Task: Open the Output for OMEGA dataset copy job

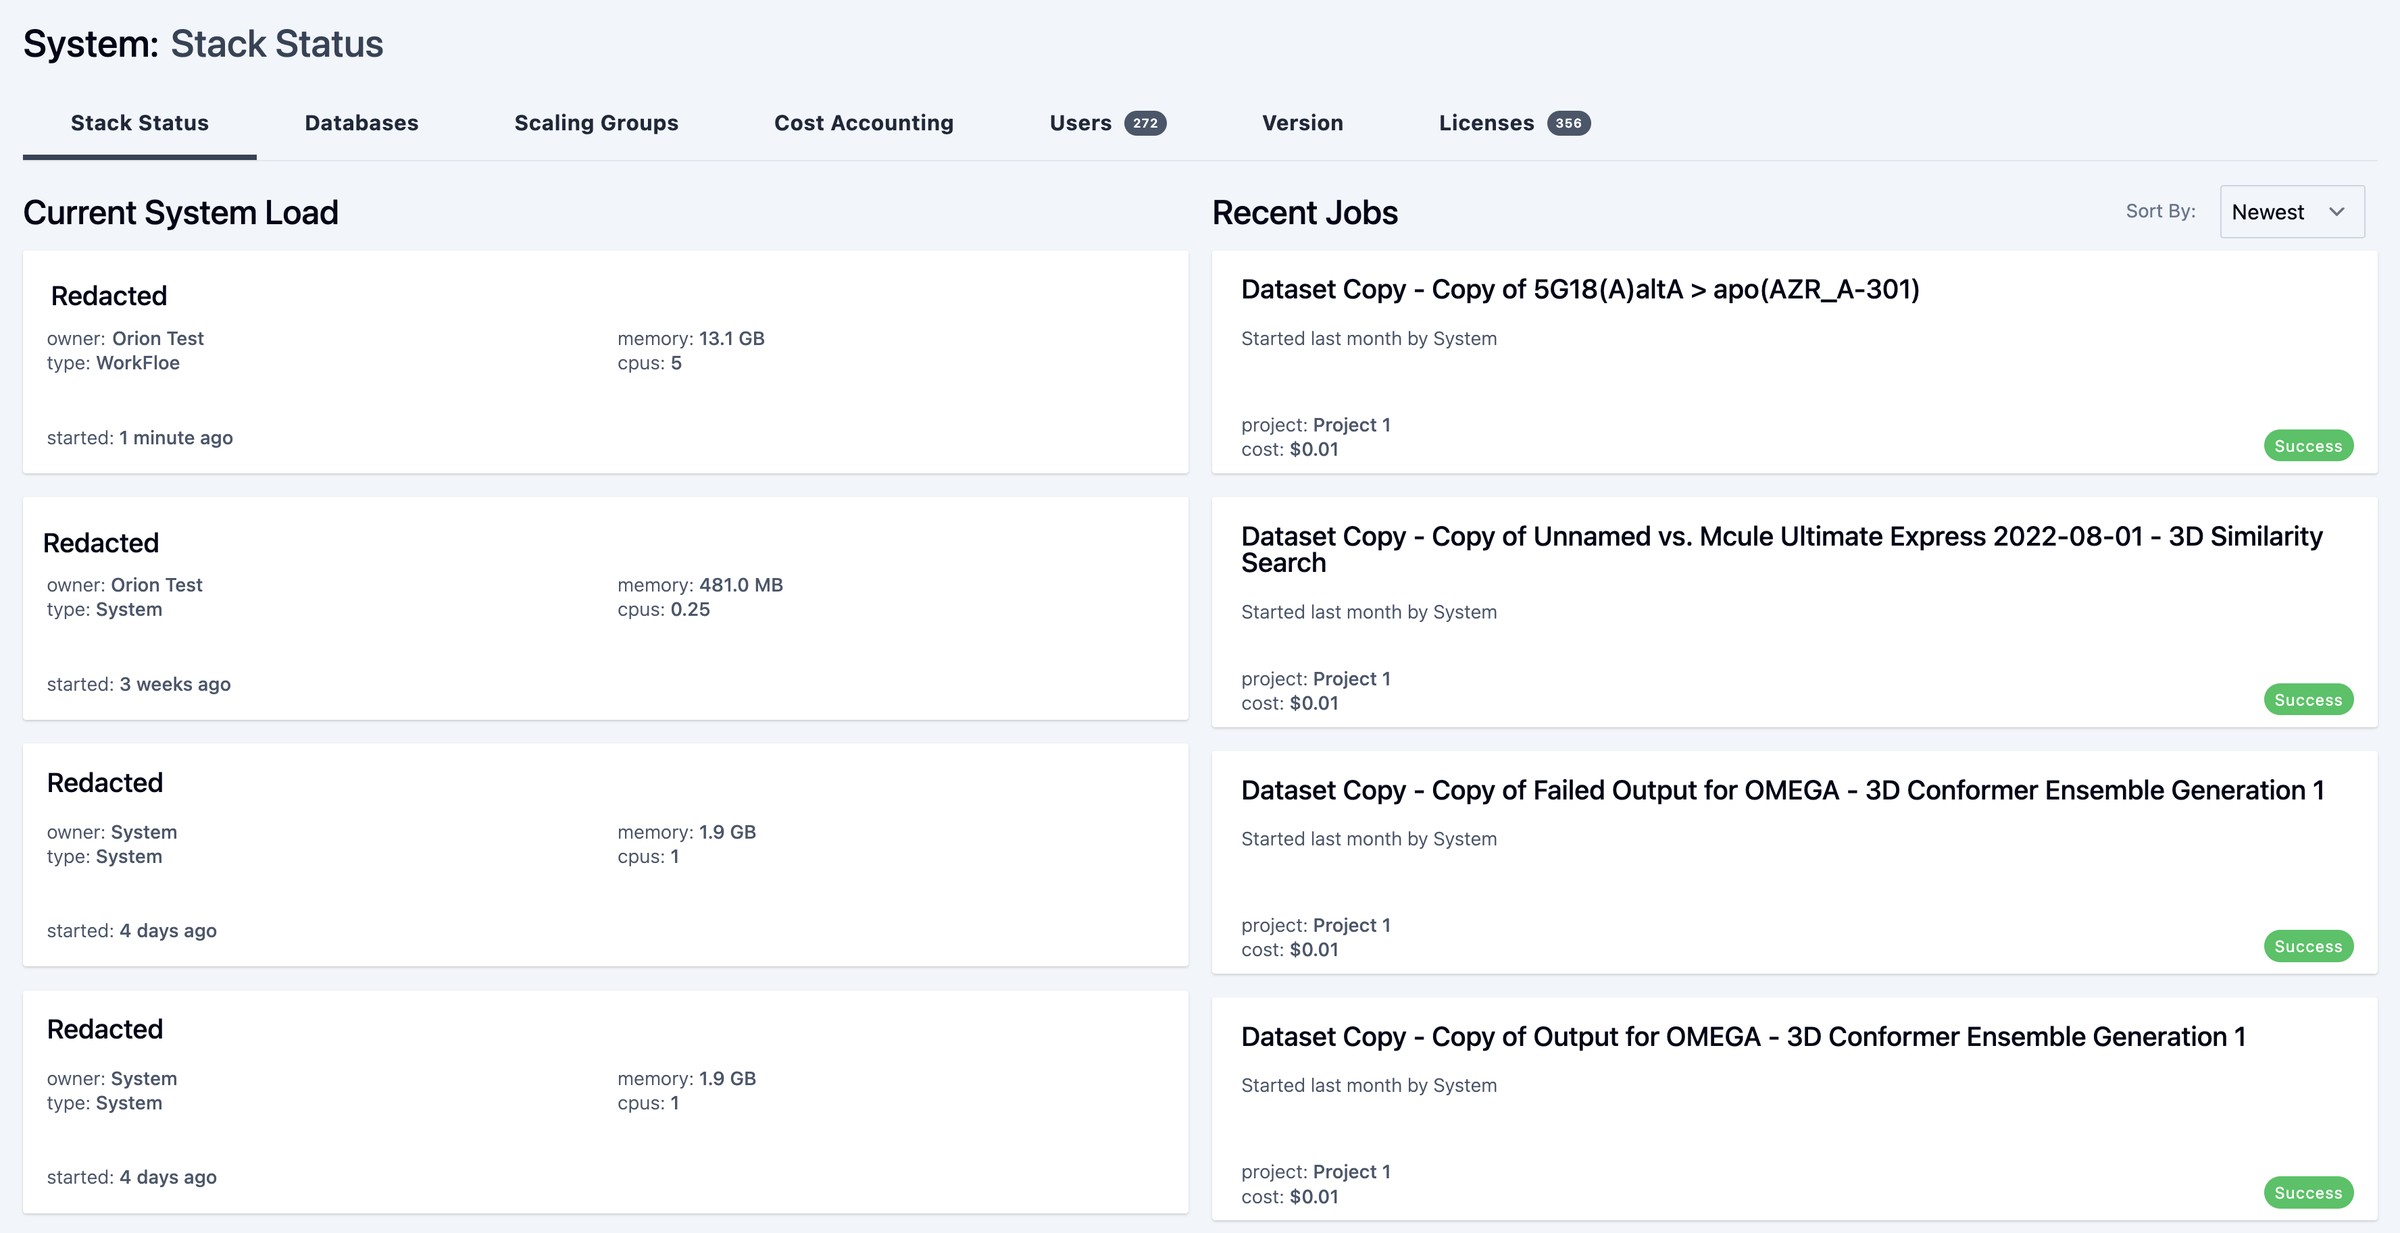Action: click(x=1743, y=1037)
